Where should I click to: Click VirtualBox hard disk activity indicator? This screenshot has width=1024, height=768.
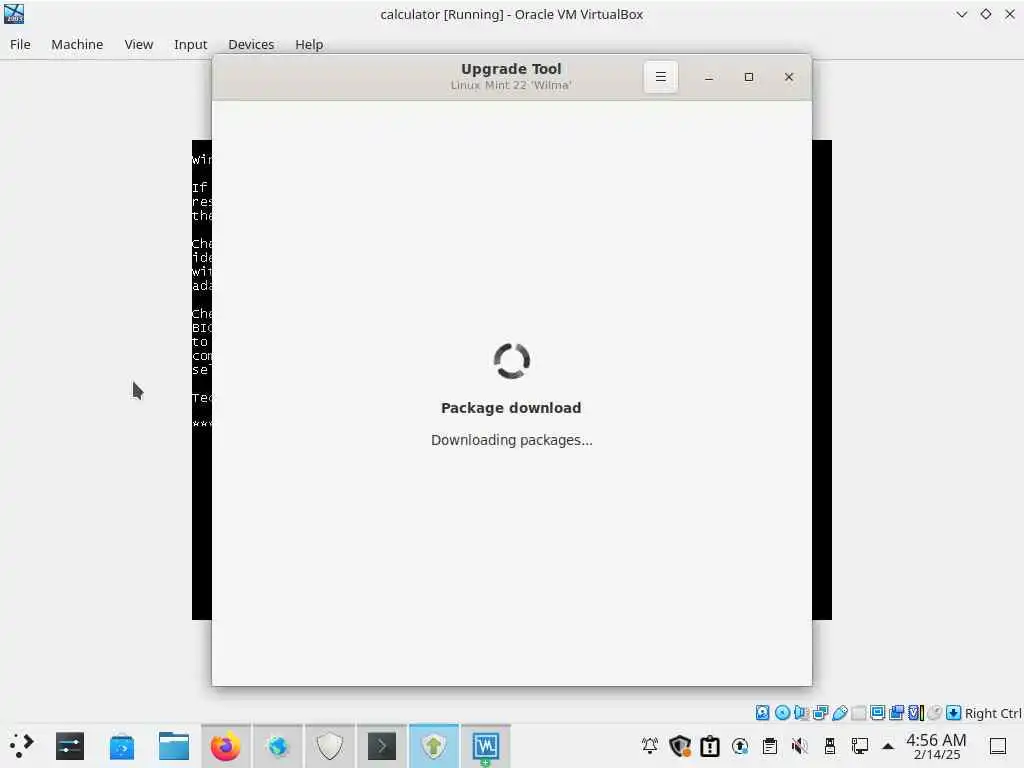[762, 712]
